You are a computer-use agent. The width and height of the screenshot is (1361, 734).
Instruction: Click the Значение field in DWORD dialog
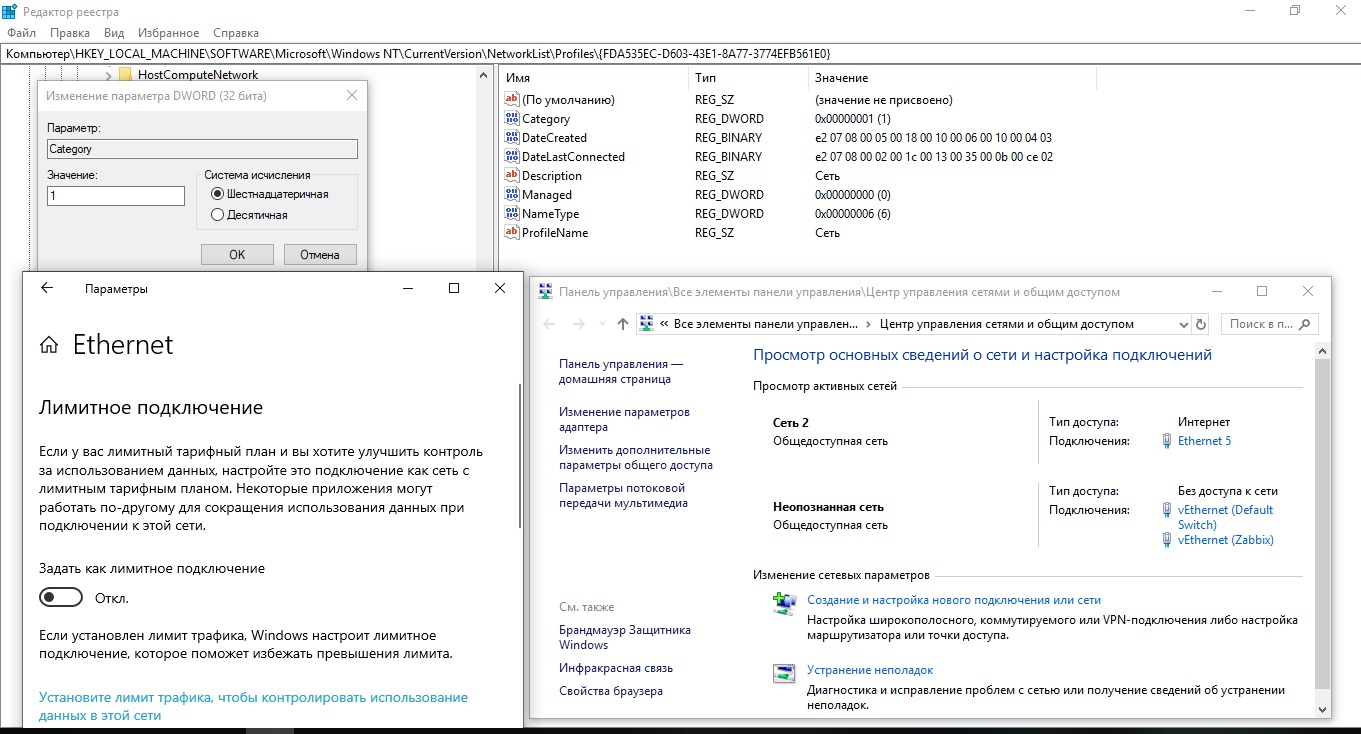(116, 196)
